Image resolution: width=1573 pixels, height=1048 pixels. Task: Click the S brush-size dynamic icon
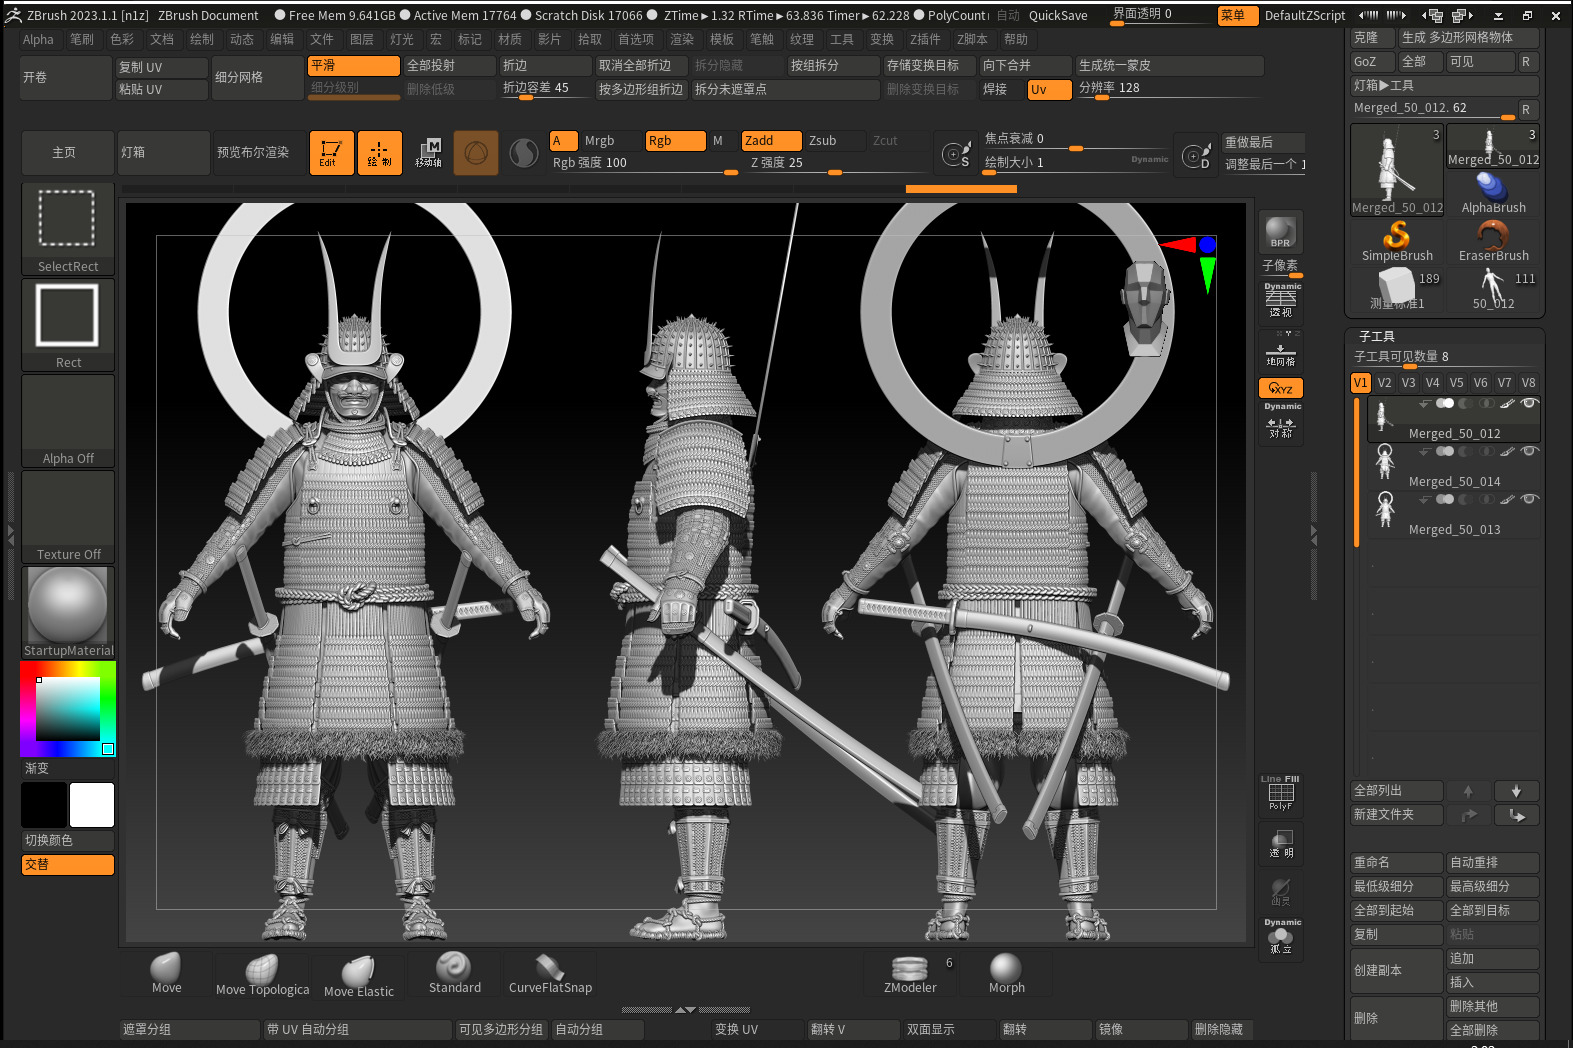coord(956,154)
